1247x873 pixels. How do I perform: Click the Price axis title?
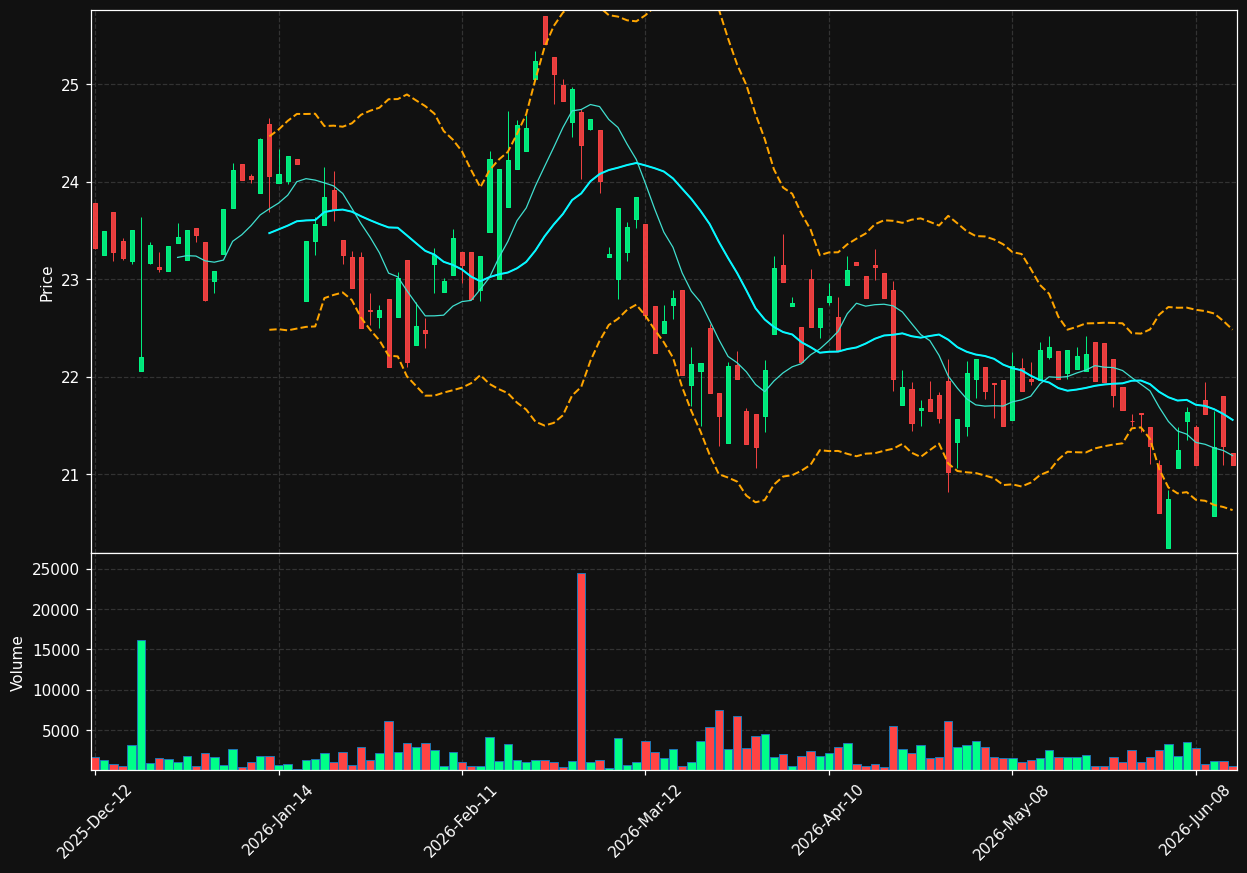point(47,283)
